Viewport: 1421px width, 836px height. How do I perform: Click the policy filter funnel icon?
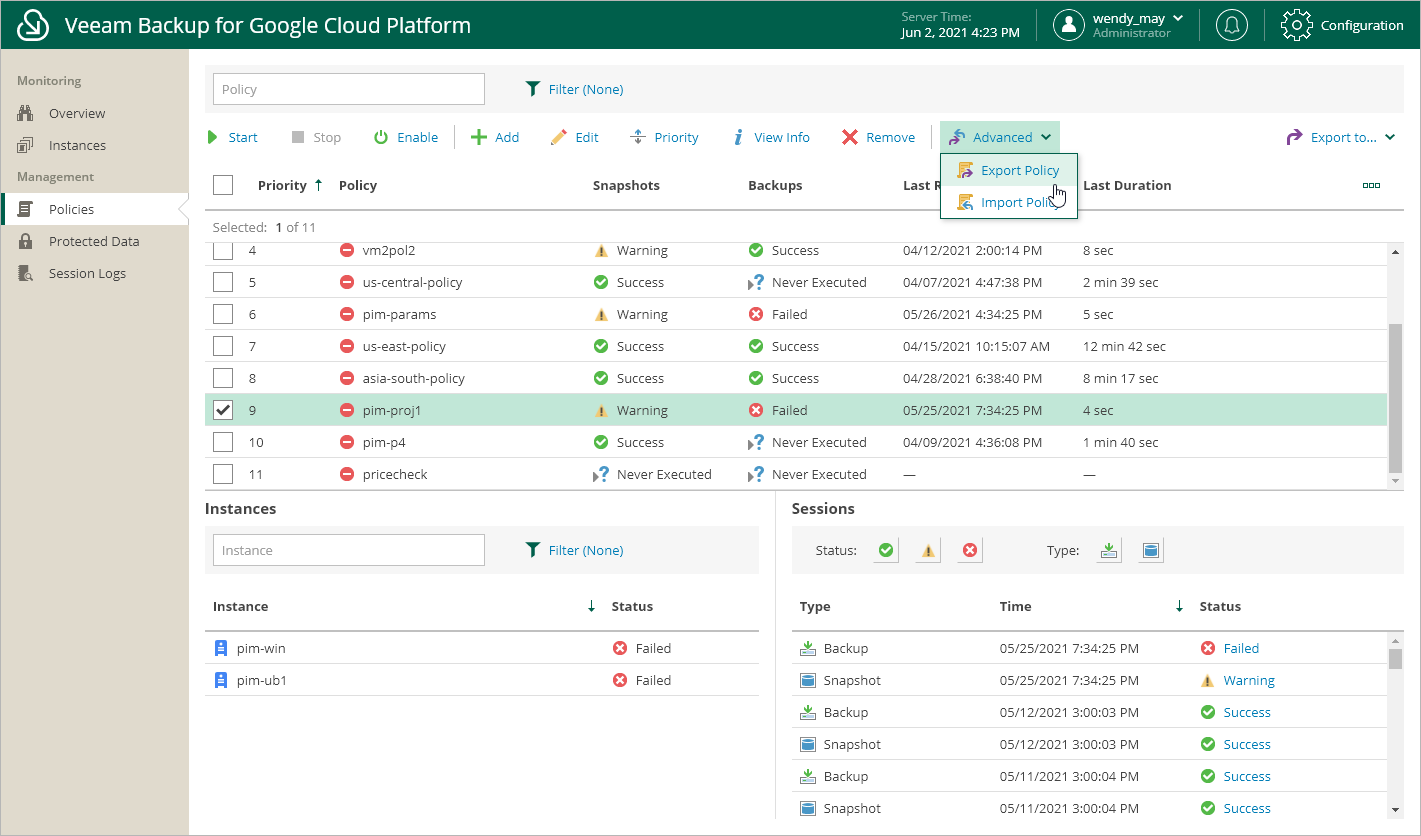coord(533,89)
